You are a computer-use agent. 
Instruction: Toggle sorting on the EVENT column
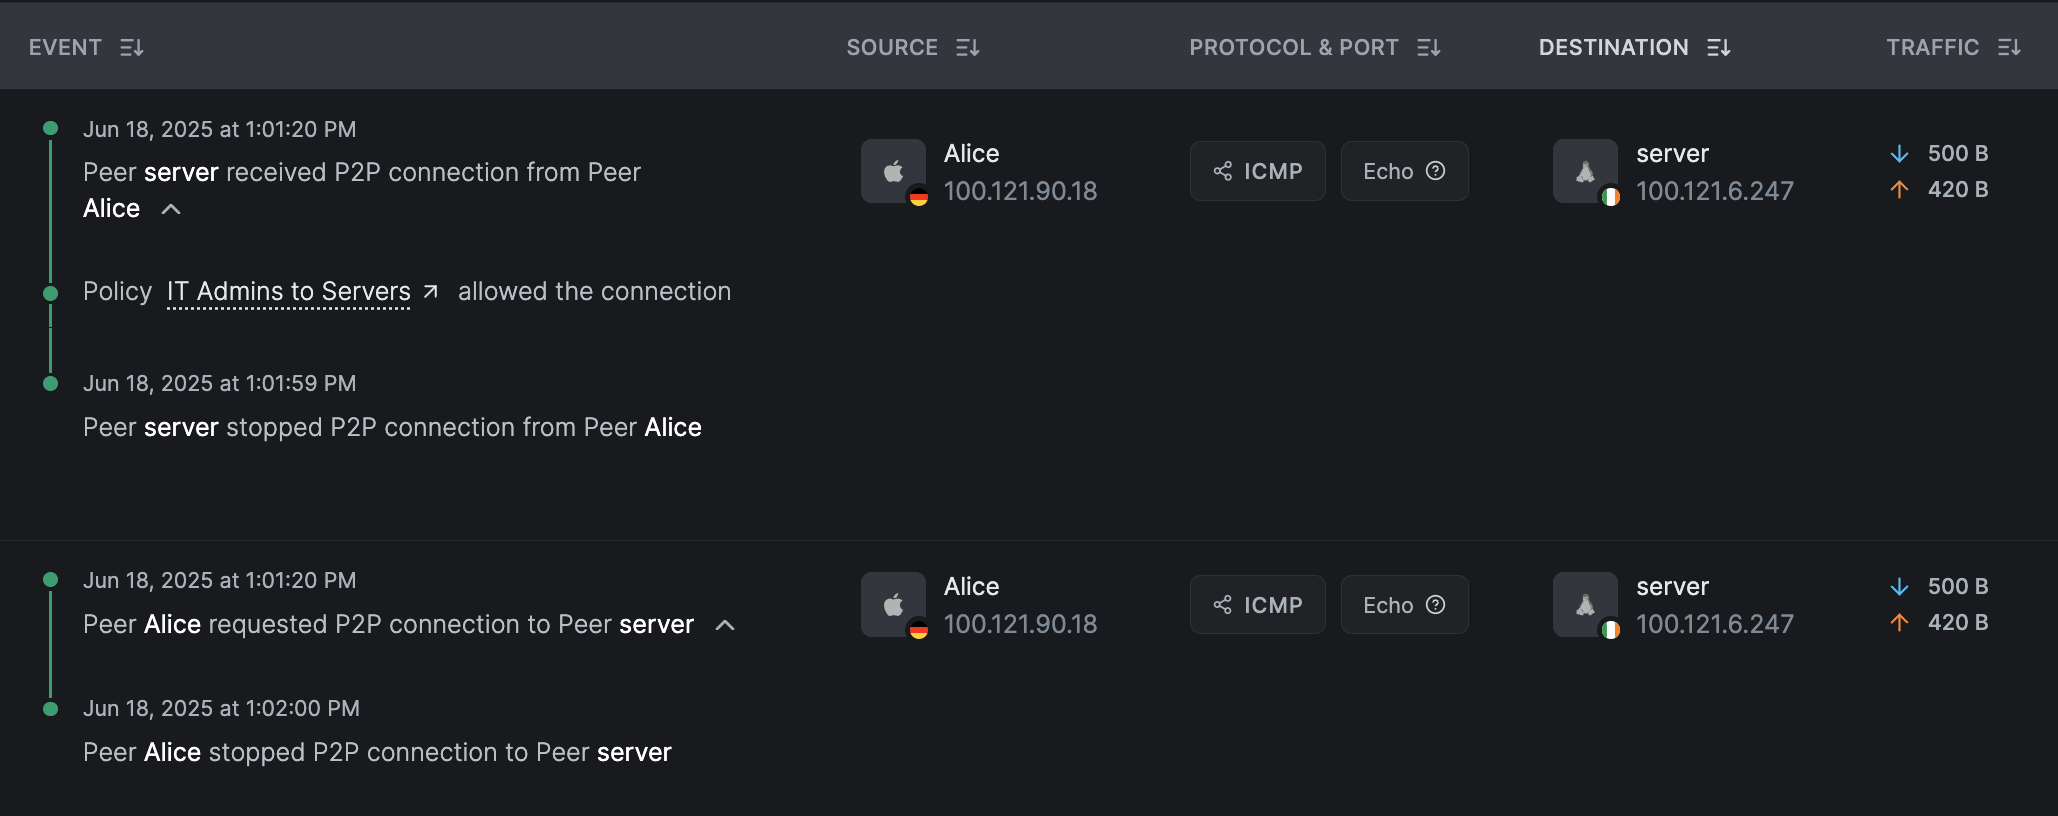[x=133, y=47]
